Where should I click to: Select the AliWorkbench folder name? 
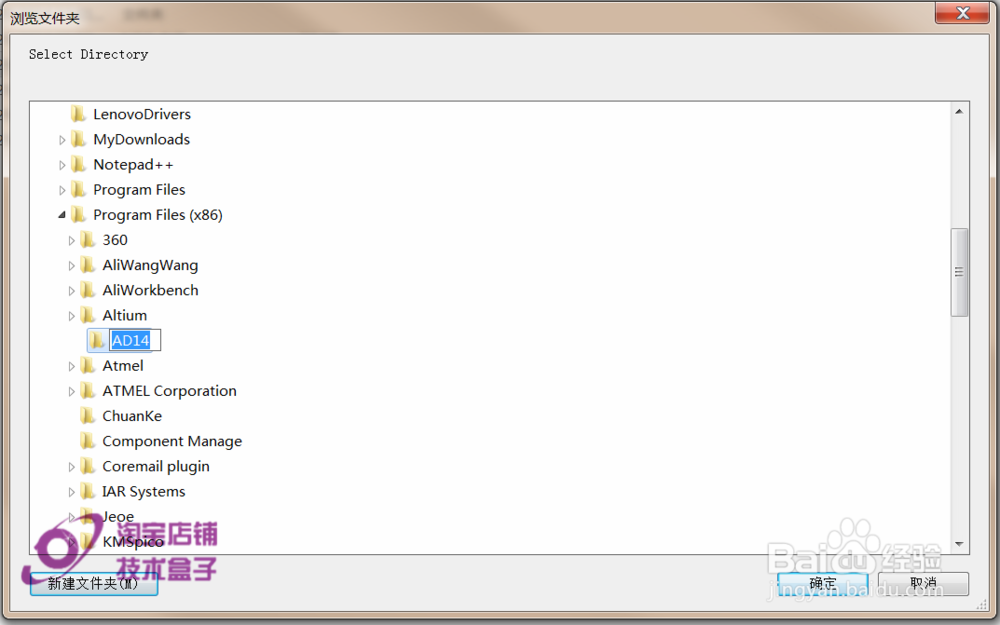pyautogui.click(x=150, y=291)
